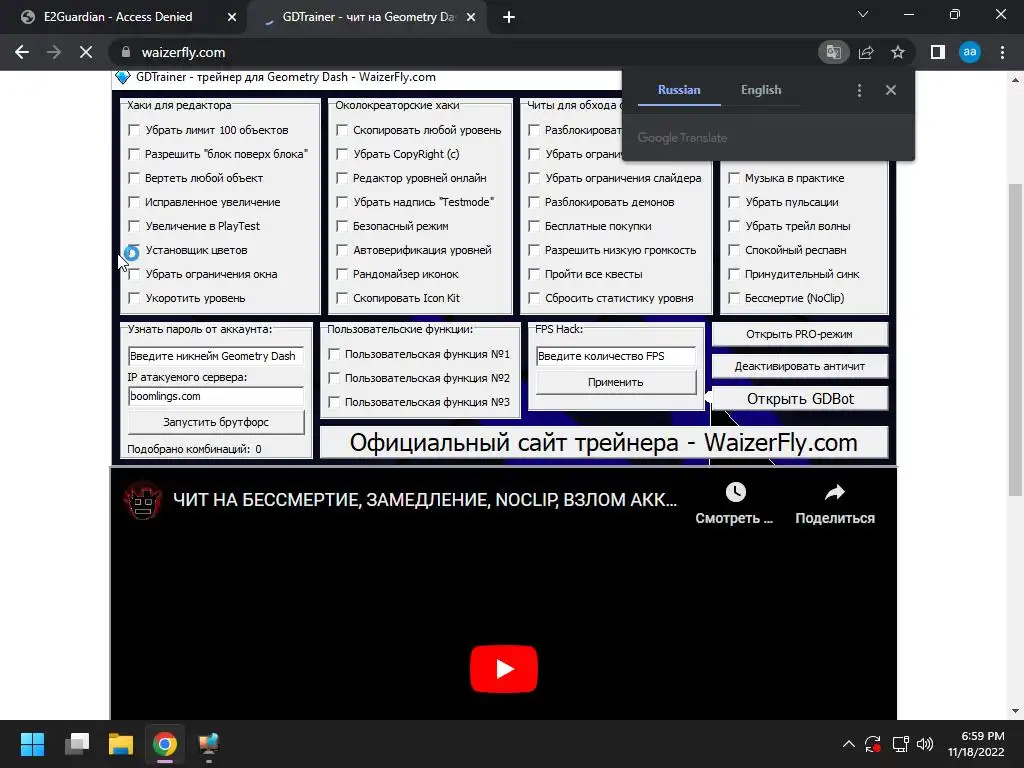Click the network tray icon
This screenshot has height=768, width=1024.
pos(900,744)
